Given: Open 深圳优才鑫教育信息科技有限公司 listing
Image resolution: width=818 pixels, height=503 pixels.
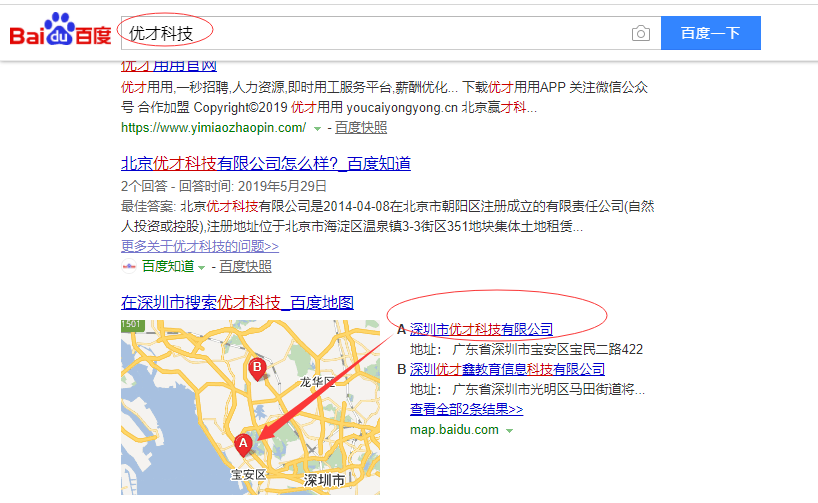Looking at the screenshot, I should [507, 369].
